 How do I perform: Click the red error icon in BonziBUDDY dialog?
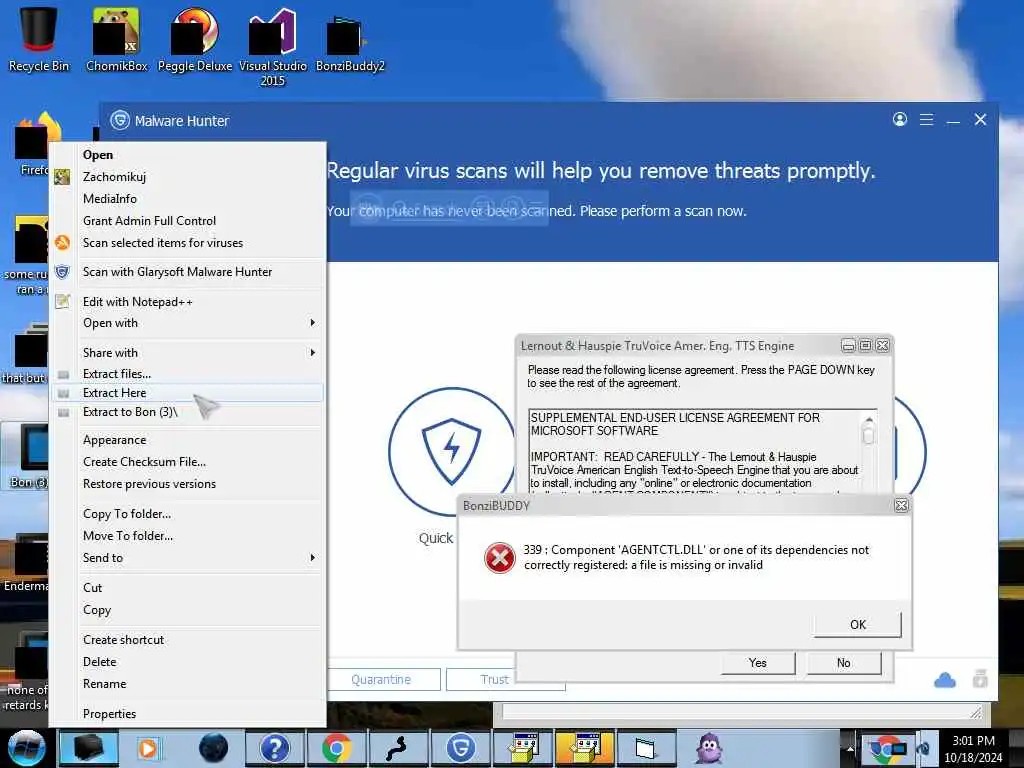[500, 558]
